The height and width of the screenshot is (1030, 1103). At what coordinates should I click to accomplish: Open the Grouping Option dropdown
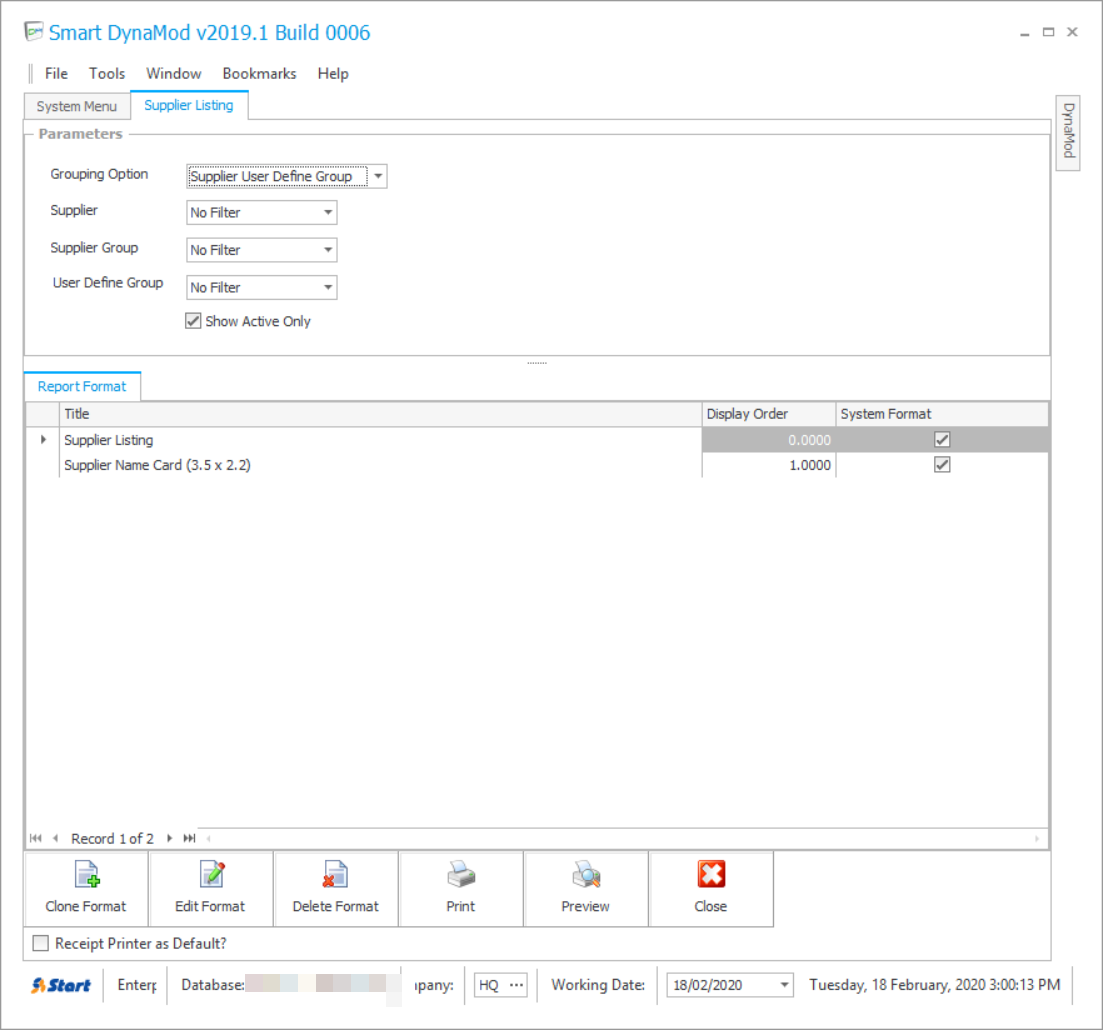click(378, 176)
